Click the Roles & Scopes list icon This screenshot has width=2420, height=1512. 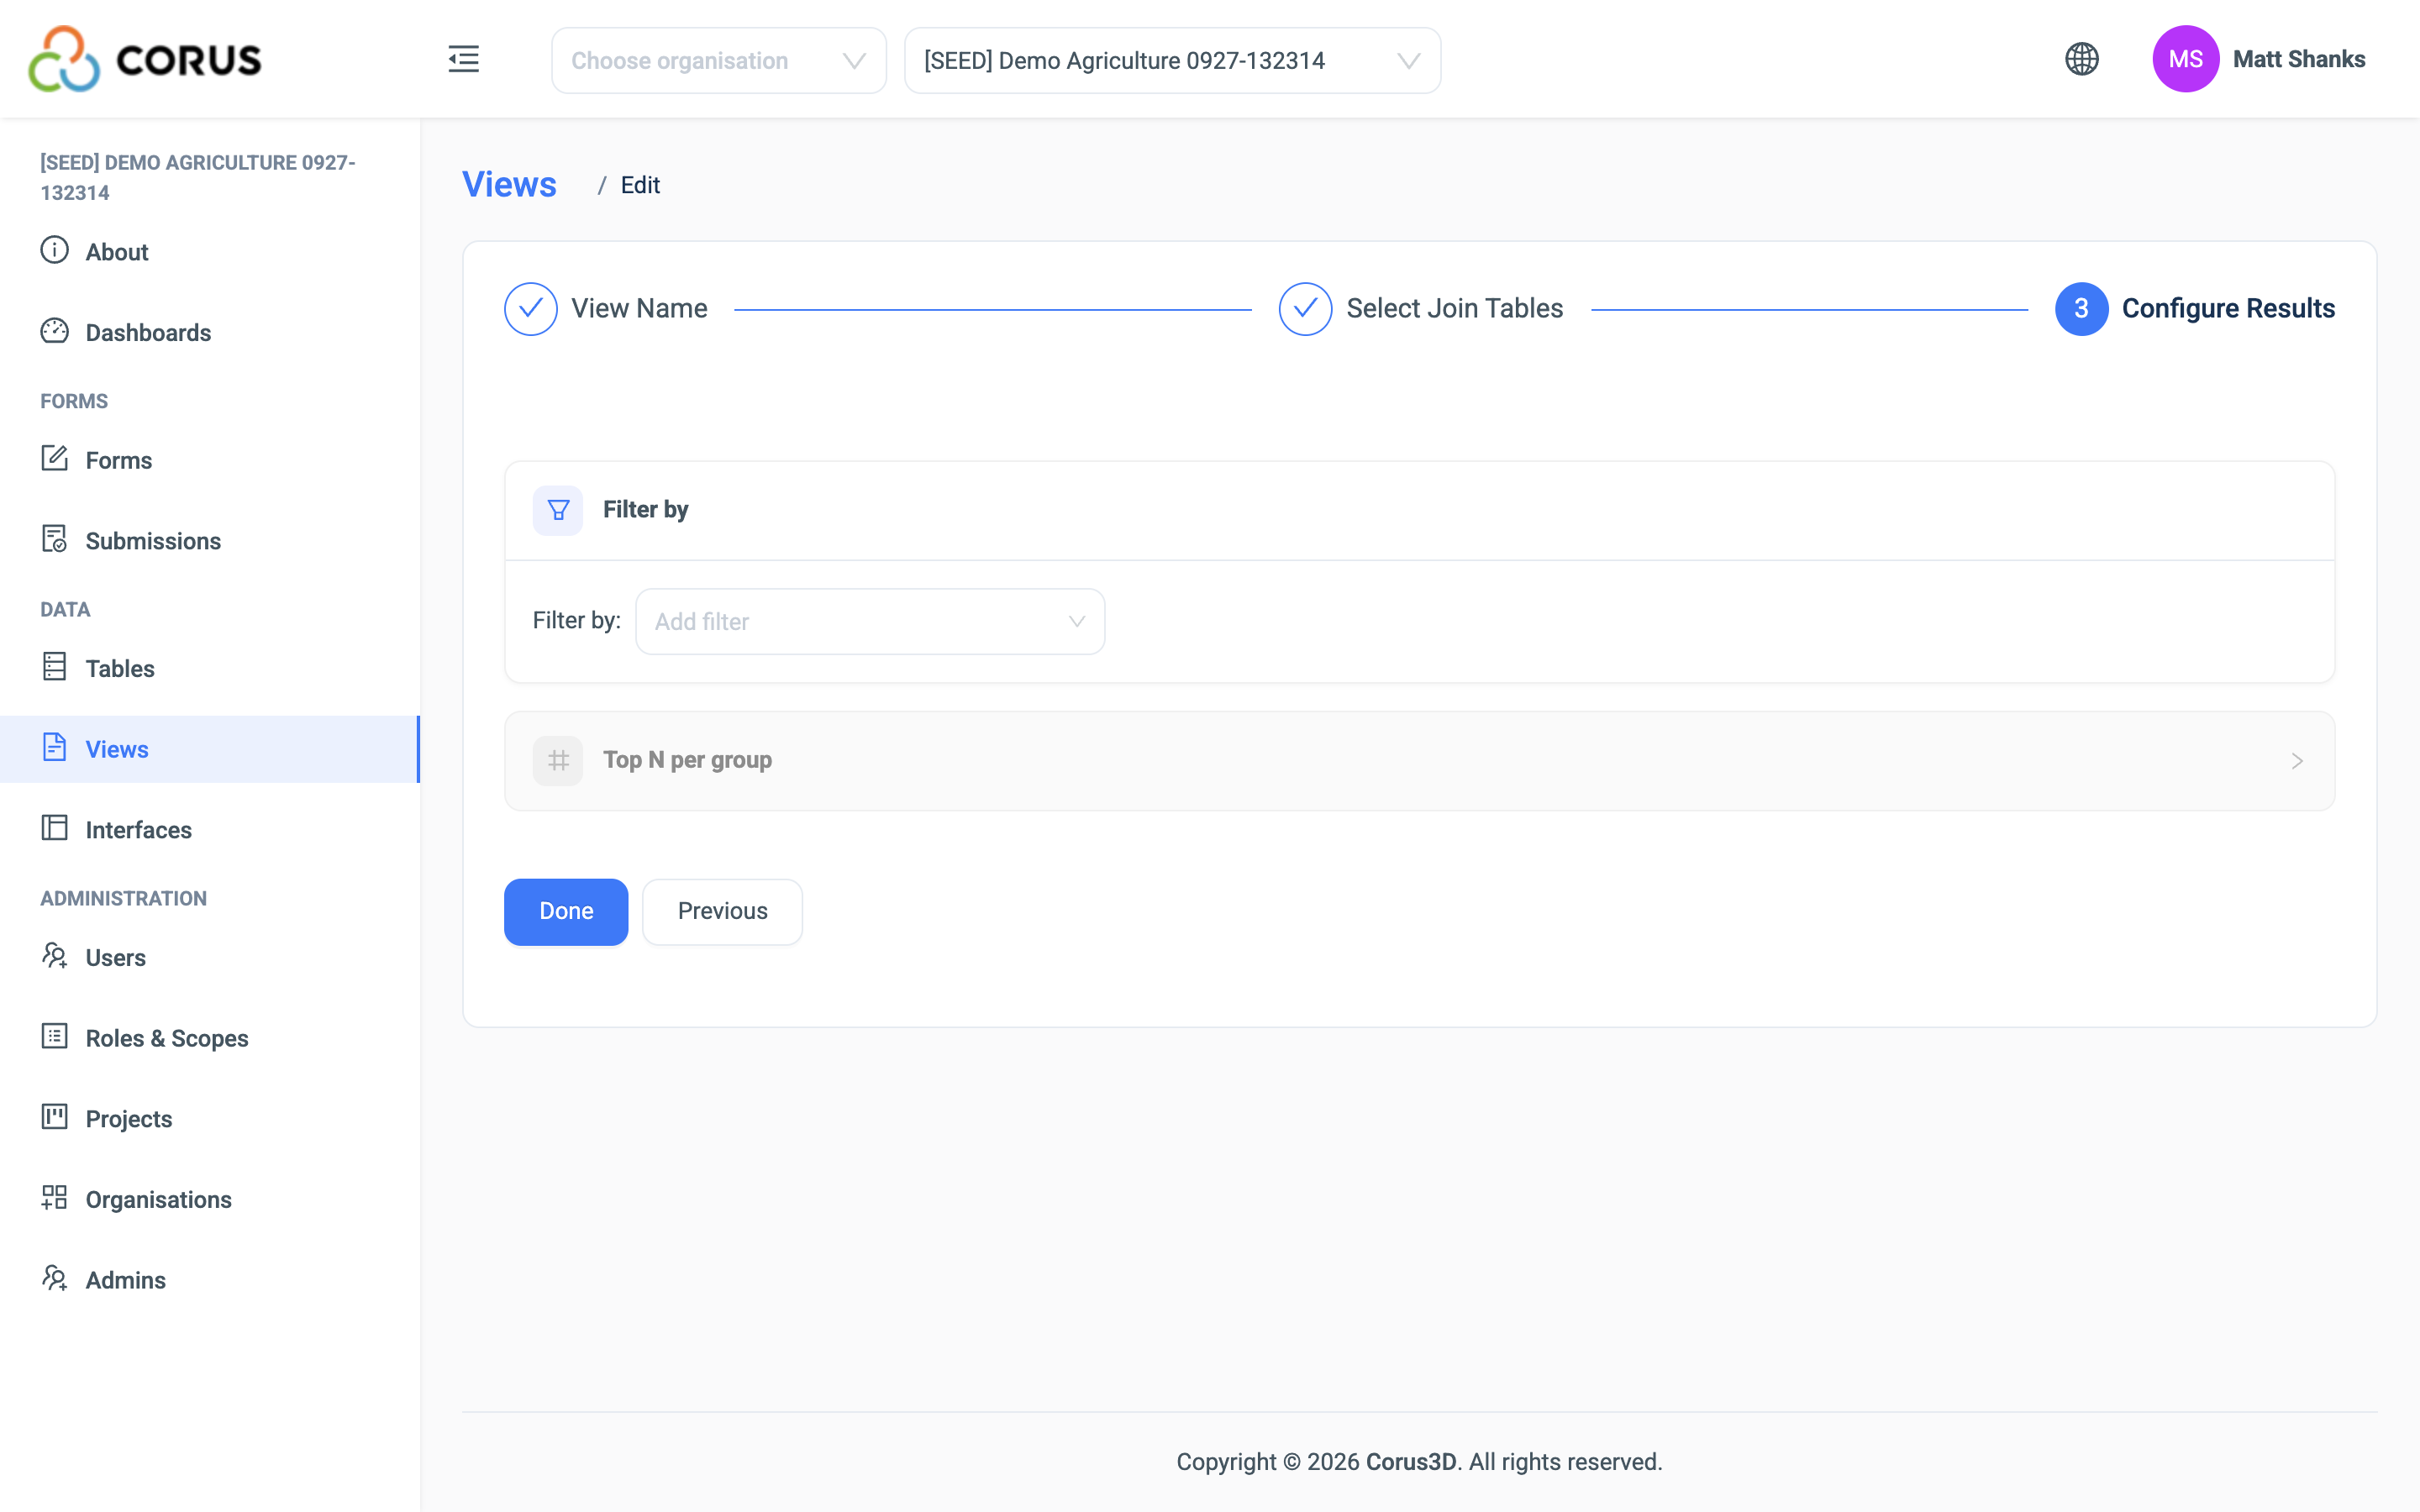click(x=54, y=1036)
